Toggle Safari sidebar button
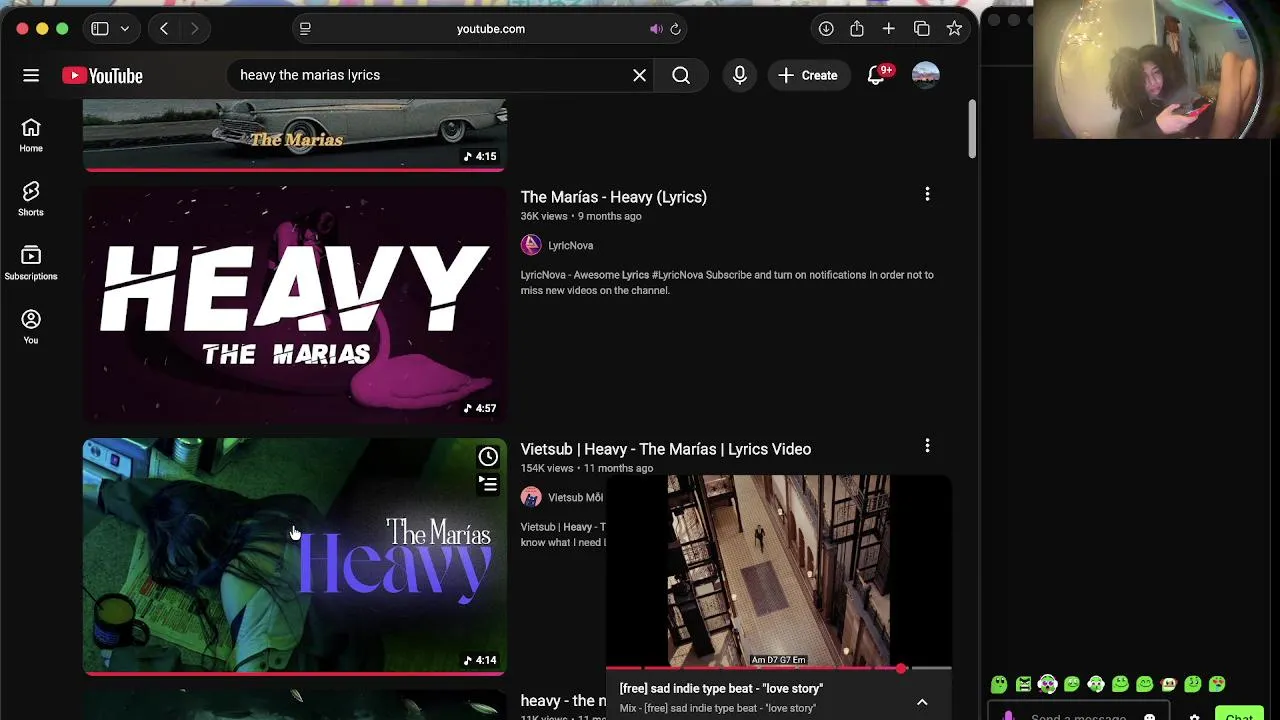The width and height of the screenshot is (1280, 720). (x=100, y=29)
